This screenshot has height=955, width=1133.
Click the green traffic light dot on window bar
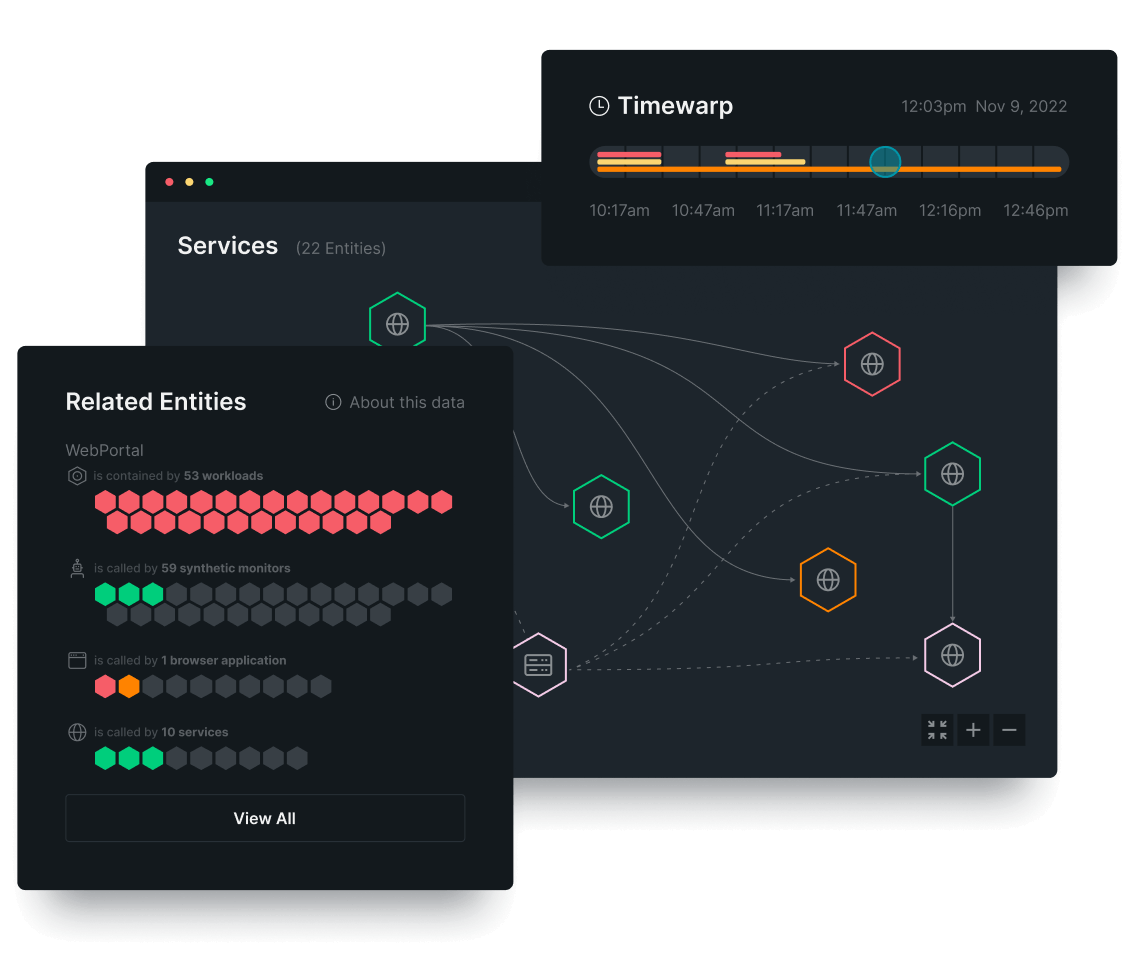tap(209, 182)
